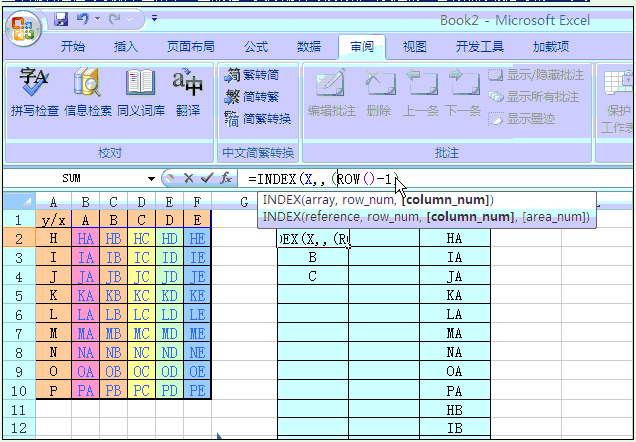Screen dimensions: 636x442
Task: Click the 中文简繁转换 group label
Action: 258,153
